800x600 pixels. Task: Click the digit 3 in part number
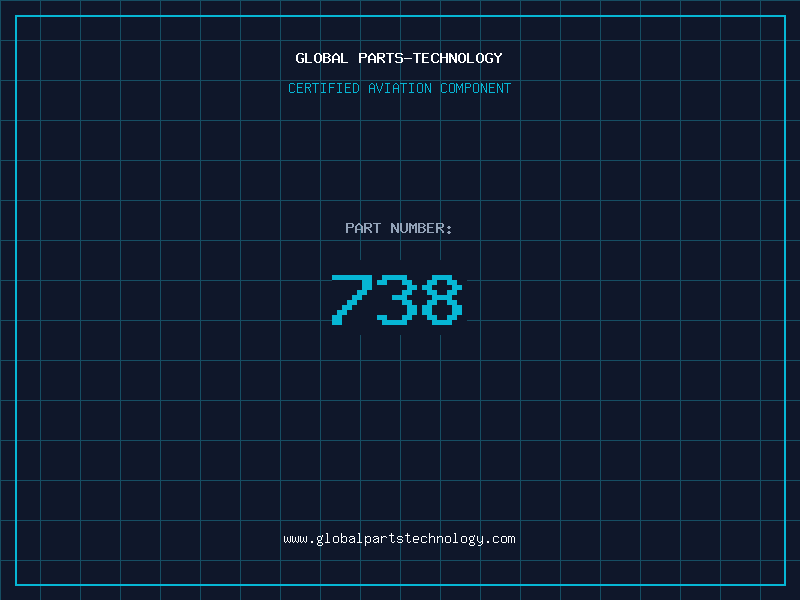(397, 300)
